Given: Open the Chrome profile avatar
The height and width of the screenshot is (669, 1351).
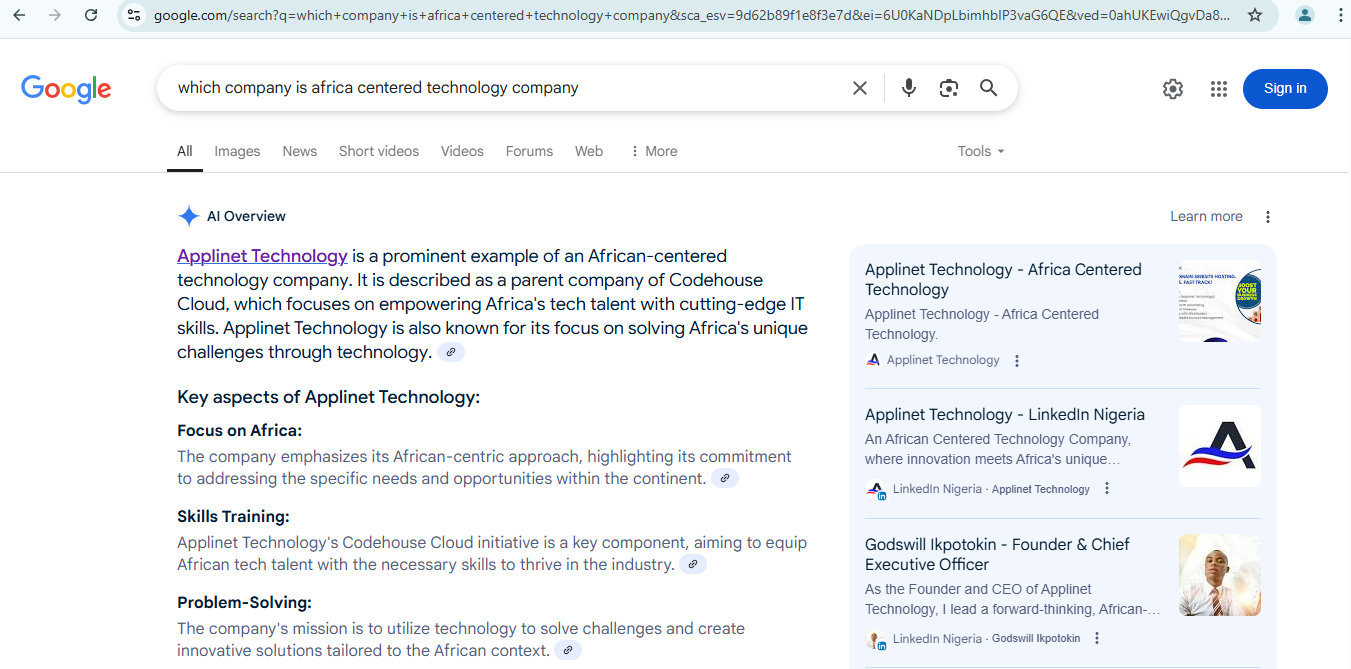Looking at the screenshot, I should click(x=1305, y=15).
